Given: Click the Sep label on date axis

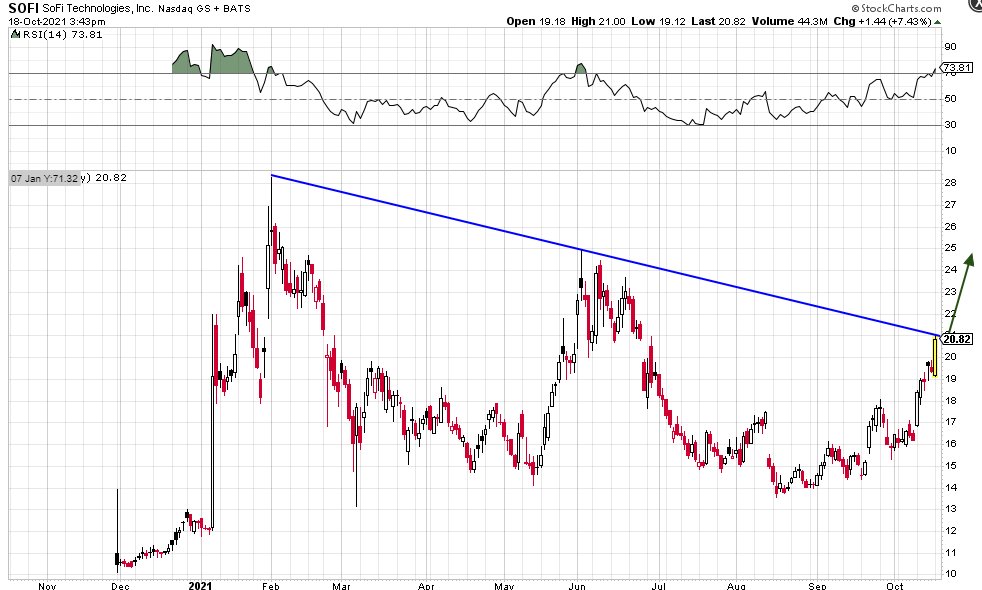Looking at the screenshot, I should (817, 586).
